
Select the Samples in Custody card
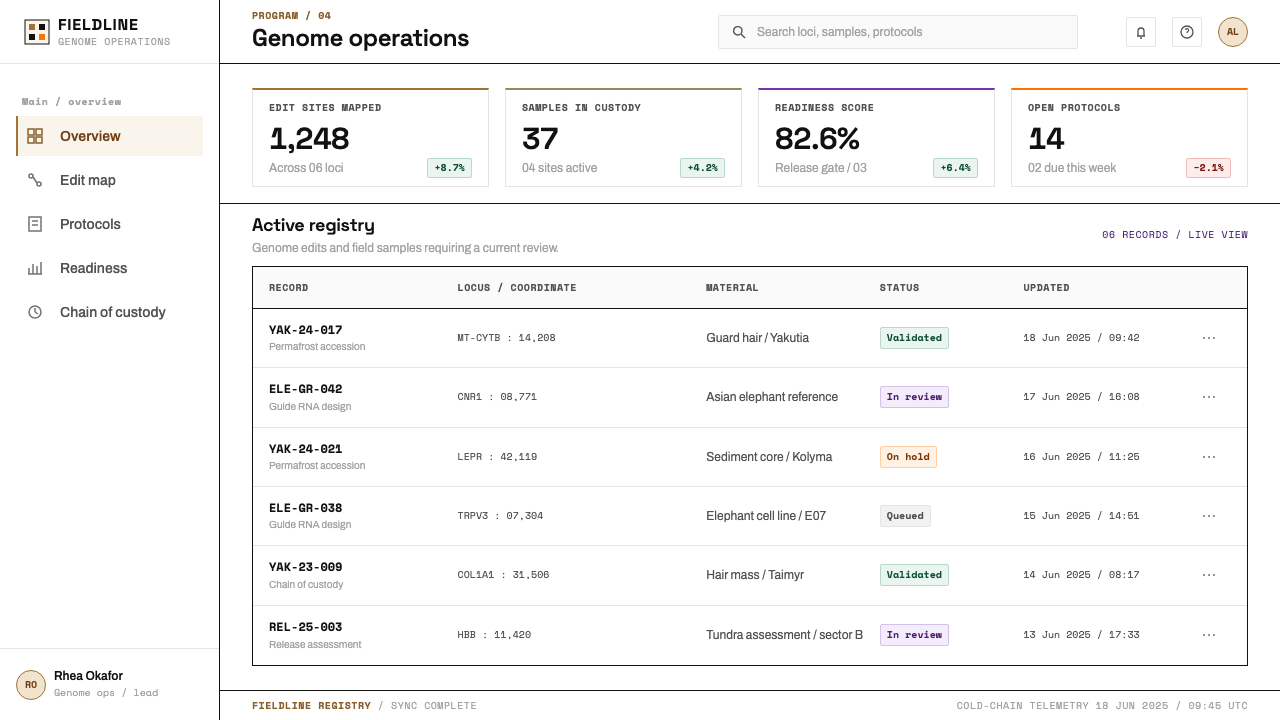623,137
